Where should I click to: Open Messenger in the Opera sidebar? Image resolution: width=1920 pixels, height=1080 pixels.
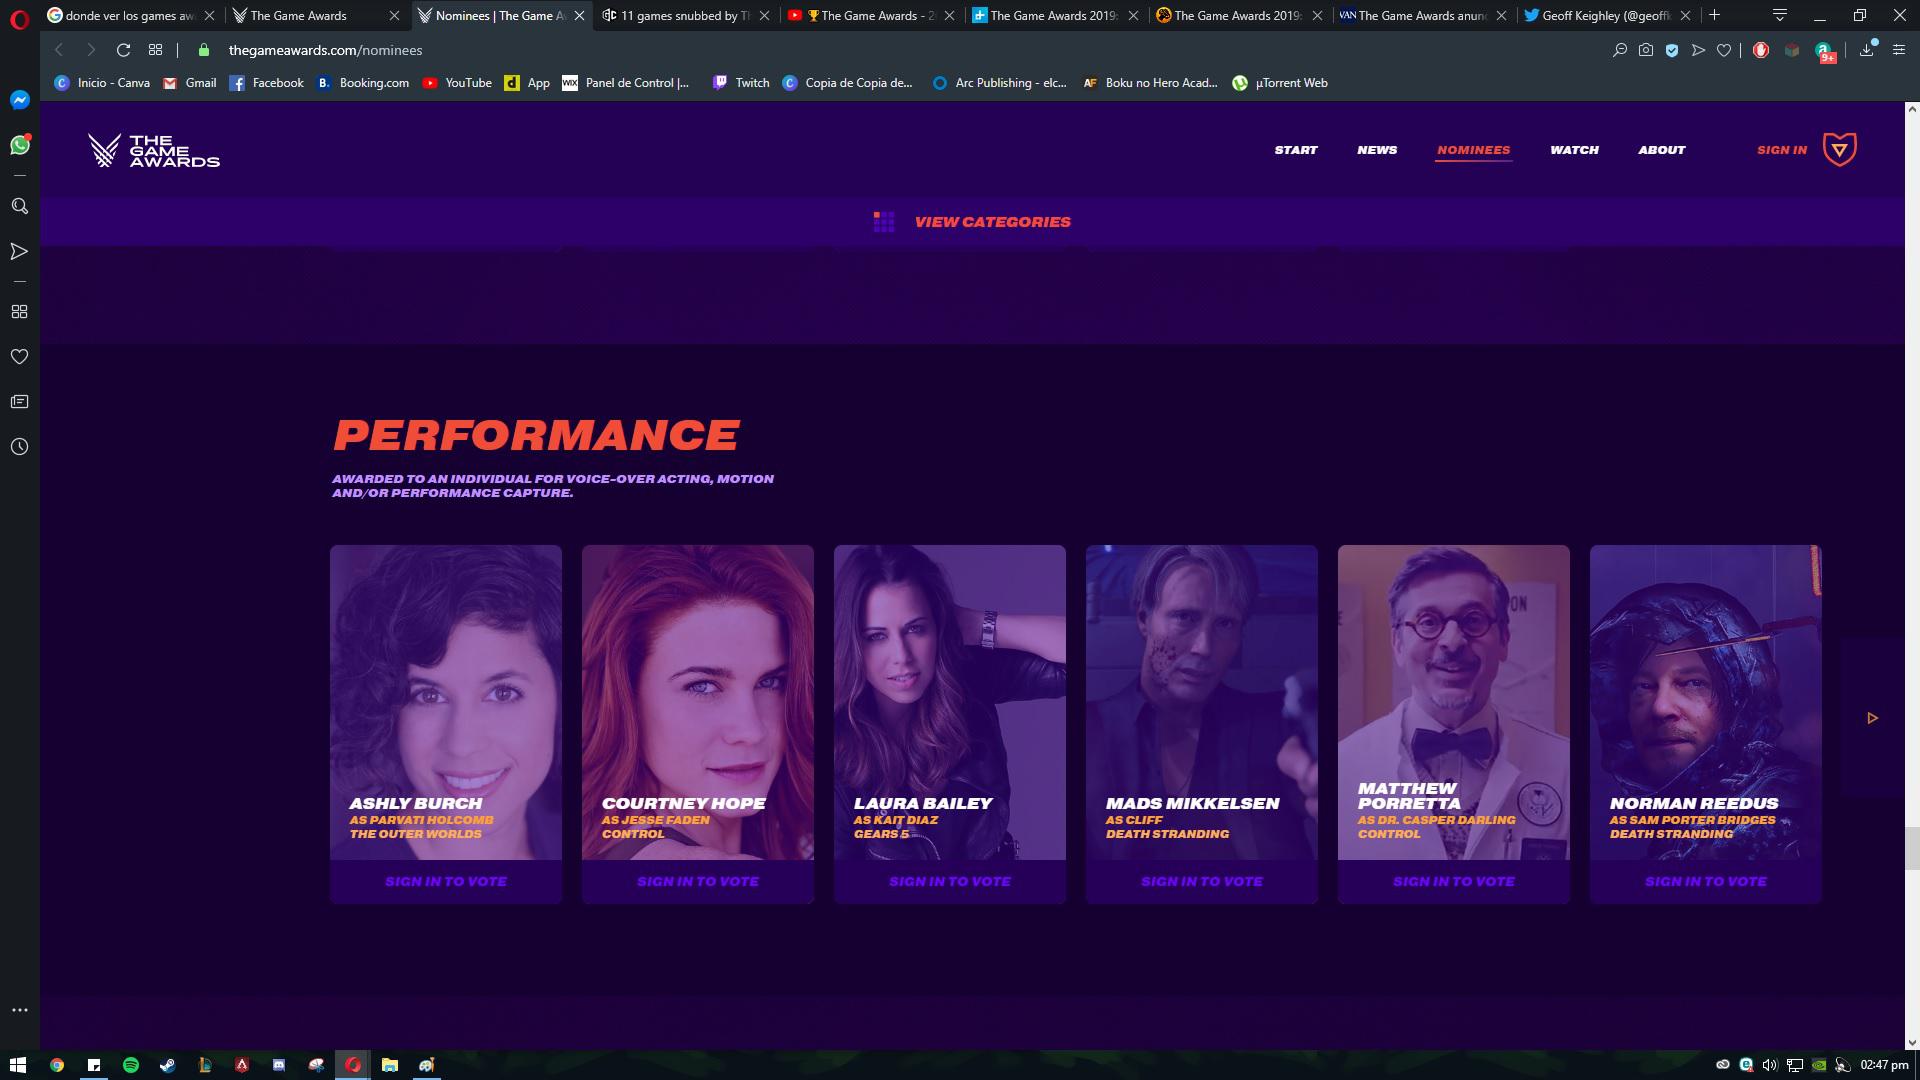click(x=19, y=100)
